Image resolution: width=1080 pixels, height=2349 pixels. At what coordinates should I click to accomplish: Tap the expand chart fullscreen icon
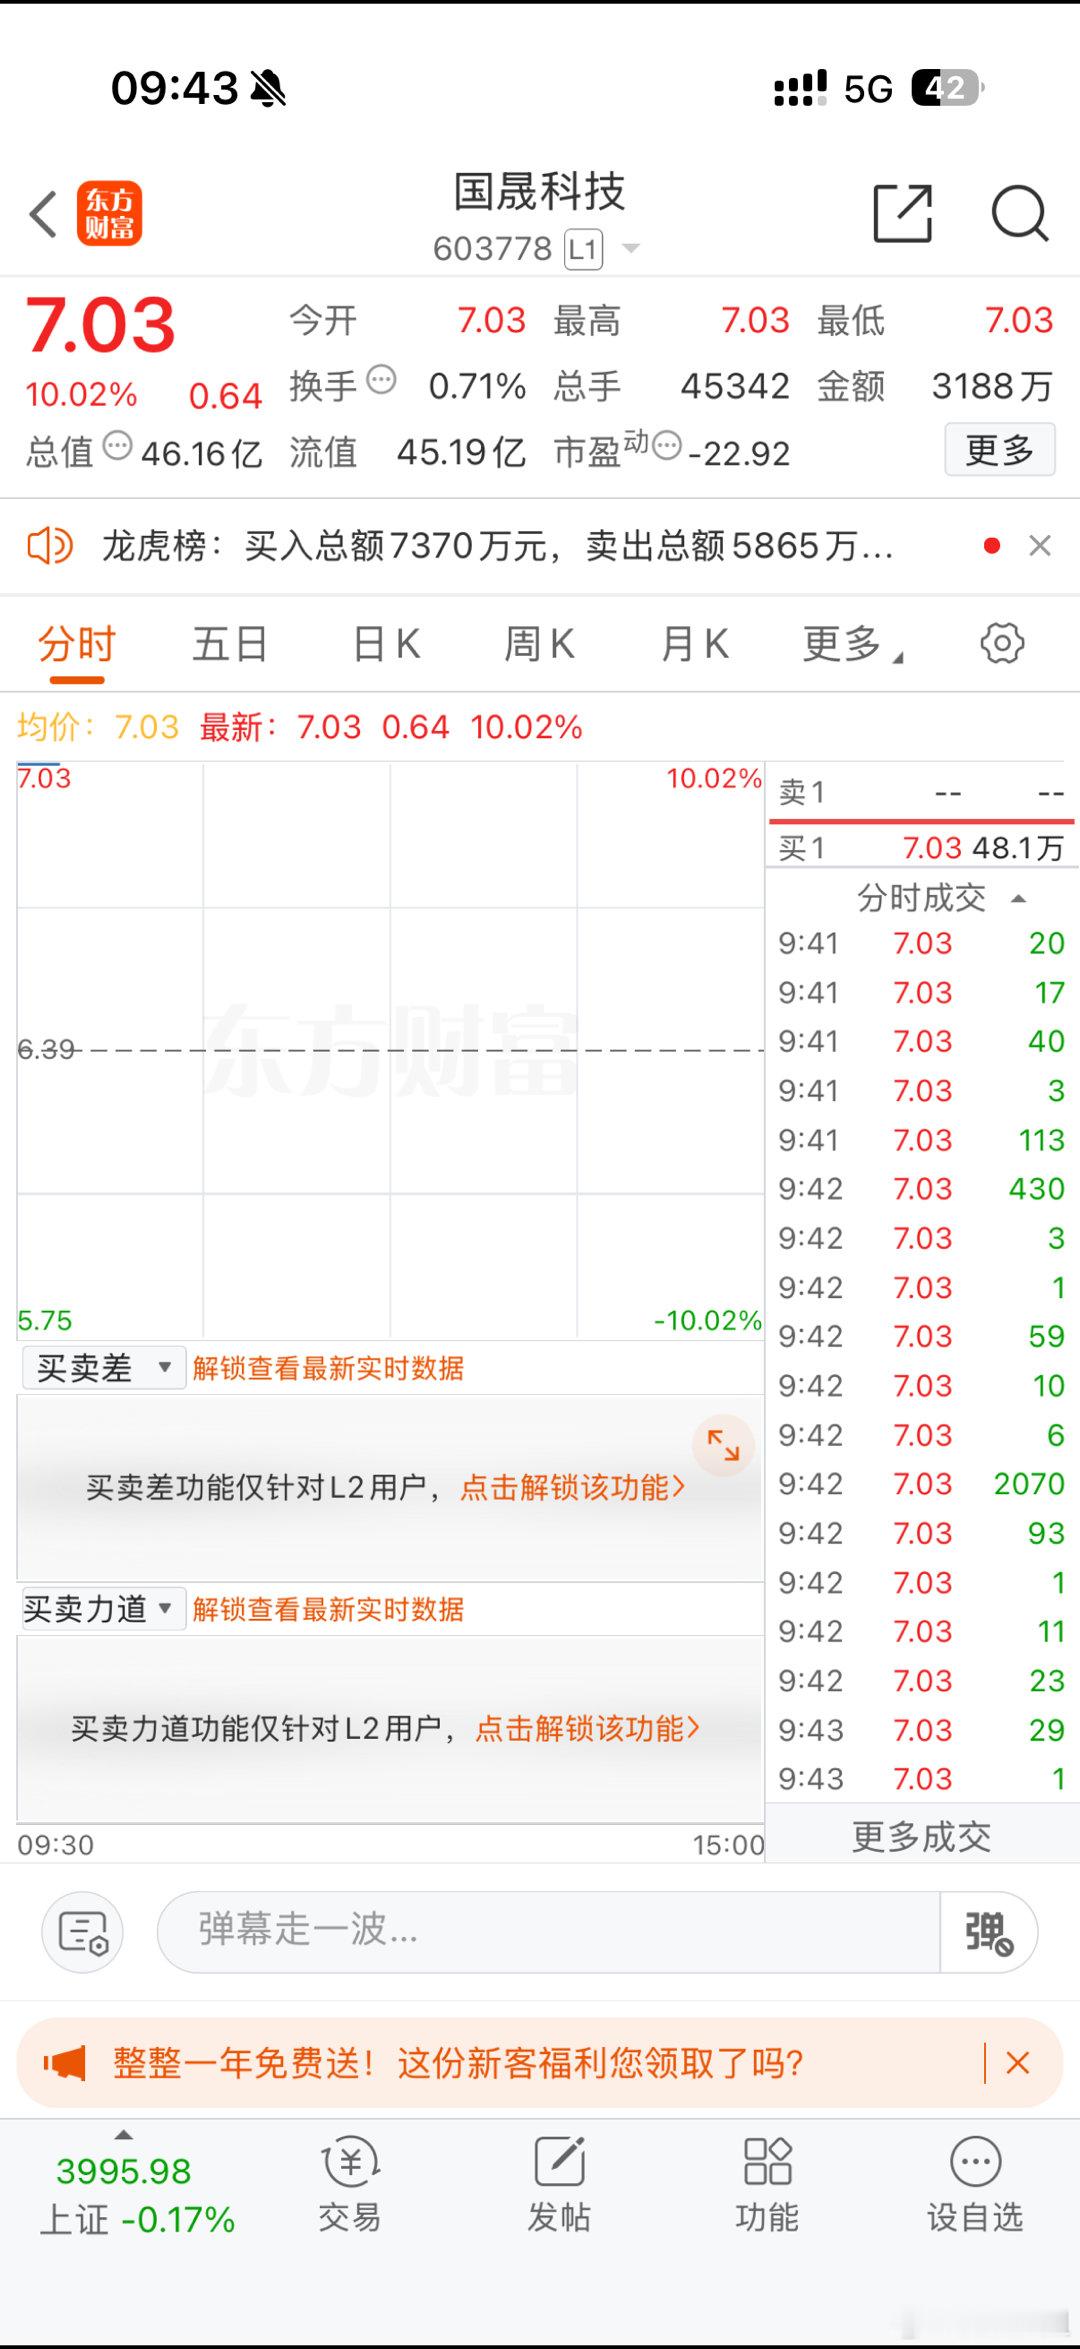point(723,1445)
